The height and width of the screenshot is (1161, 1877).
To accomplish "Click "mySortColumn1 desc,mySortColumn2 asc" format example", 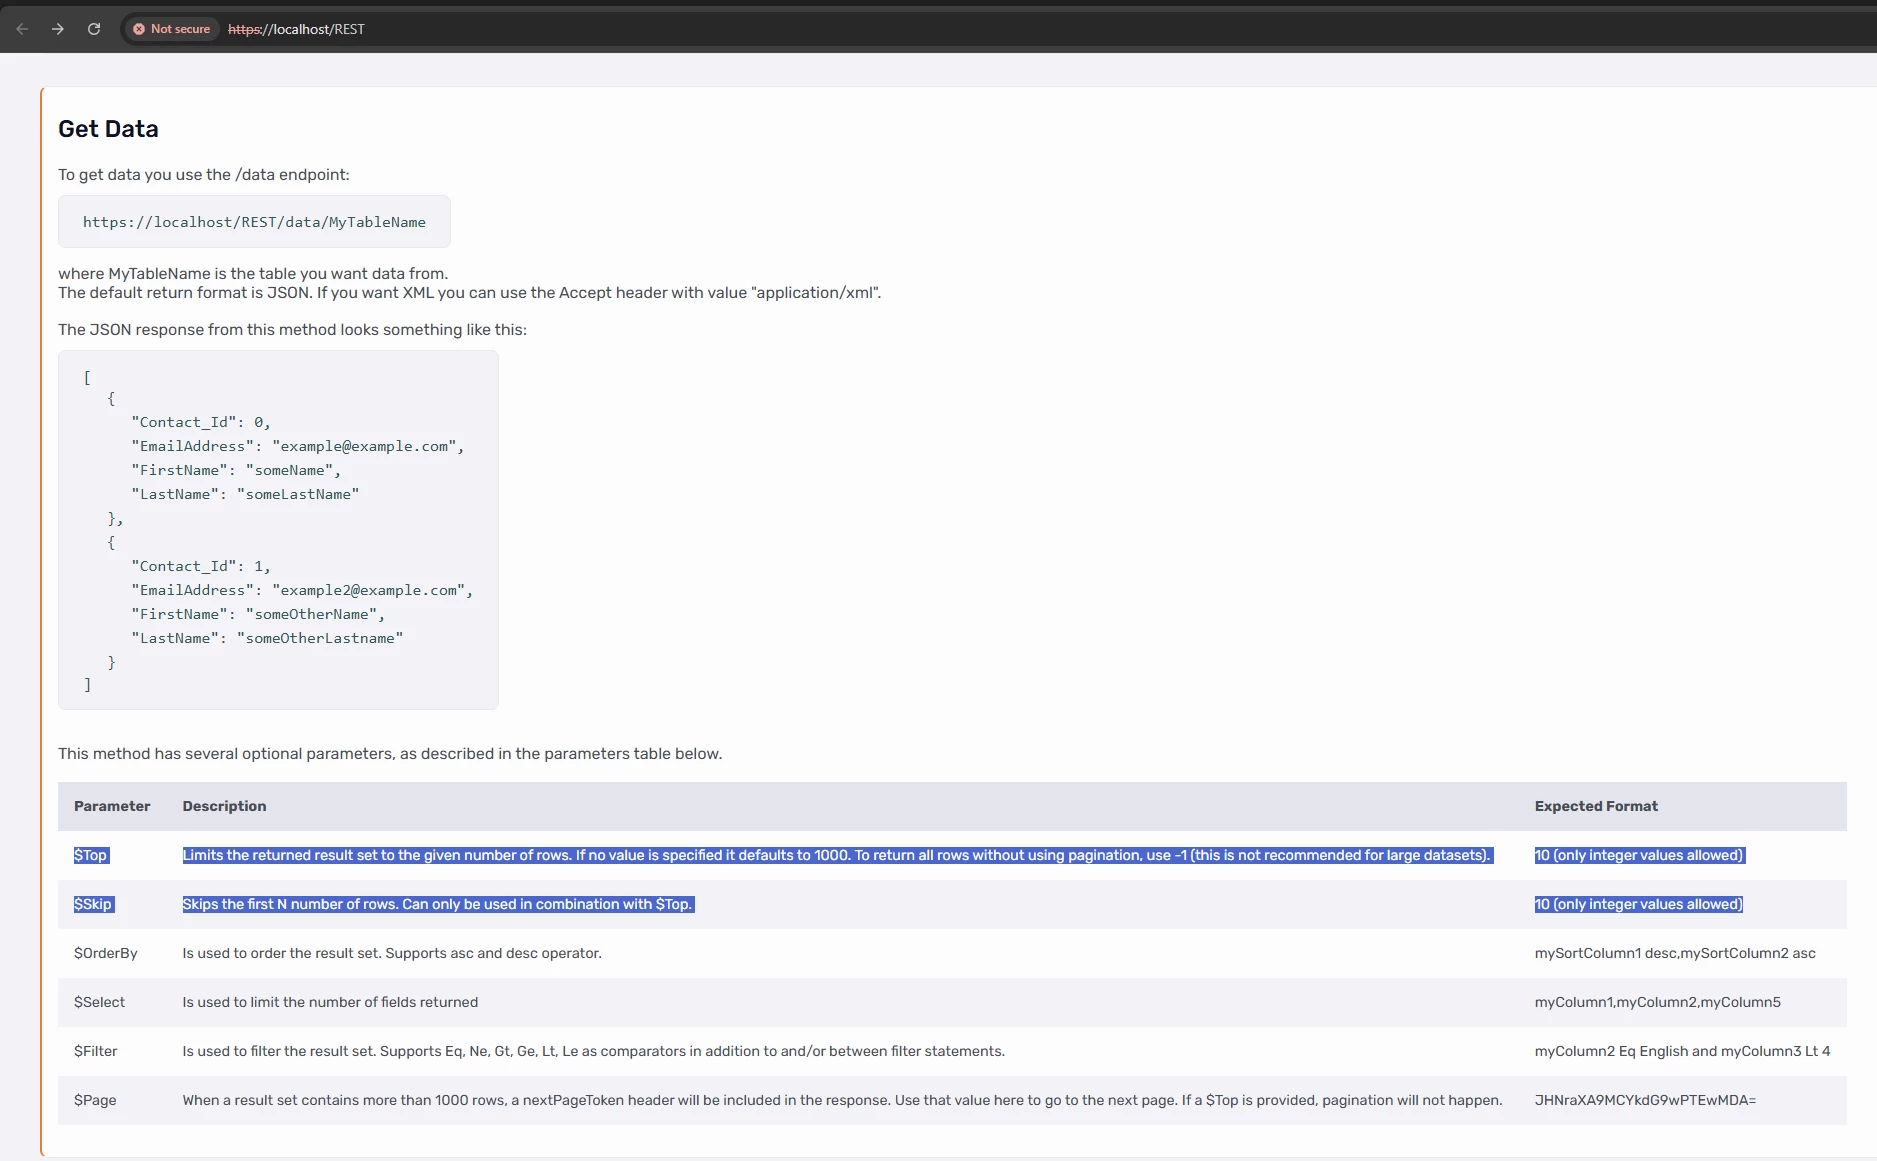I will pos(1675,953).
